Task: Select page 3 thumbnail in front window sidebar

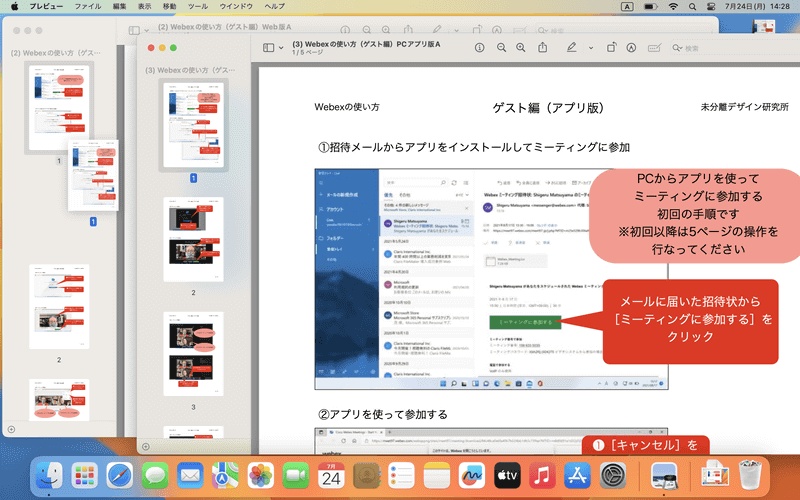Action: [193, 354]
